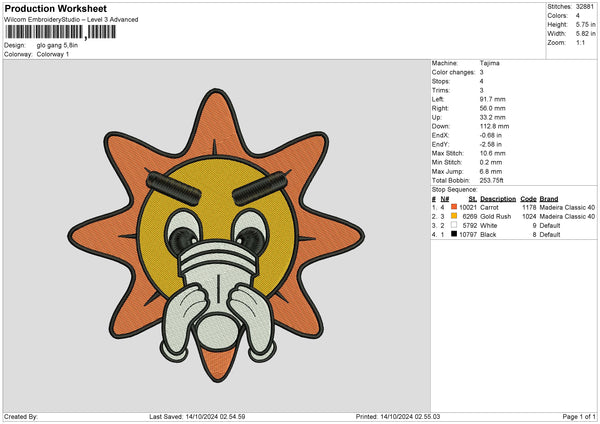Click the Carrot orange color swatch
Screen dimensions: 600x424
pos(452,208)
